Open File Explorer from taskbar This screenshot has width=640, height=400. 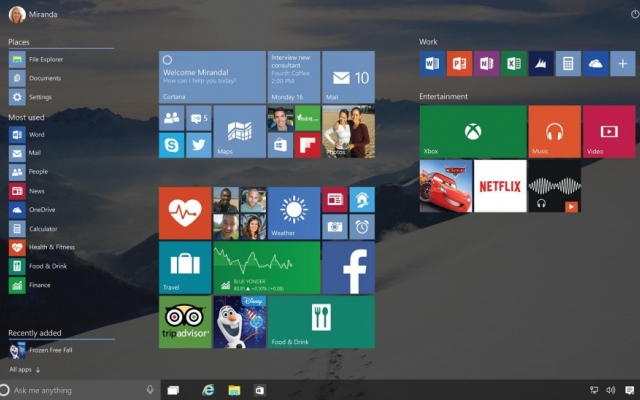(234, 391)
